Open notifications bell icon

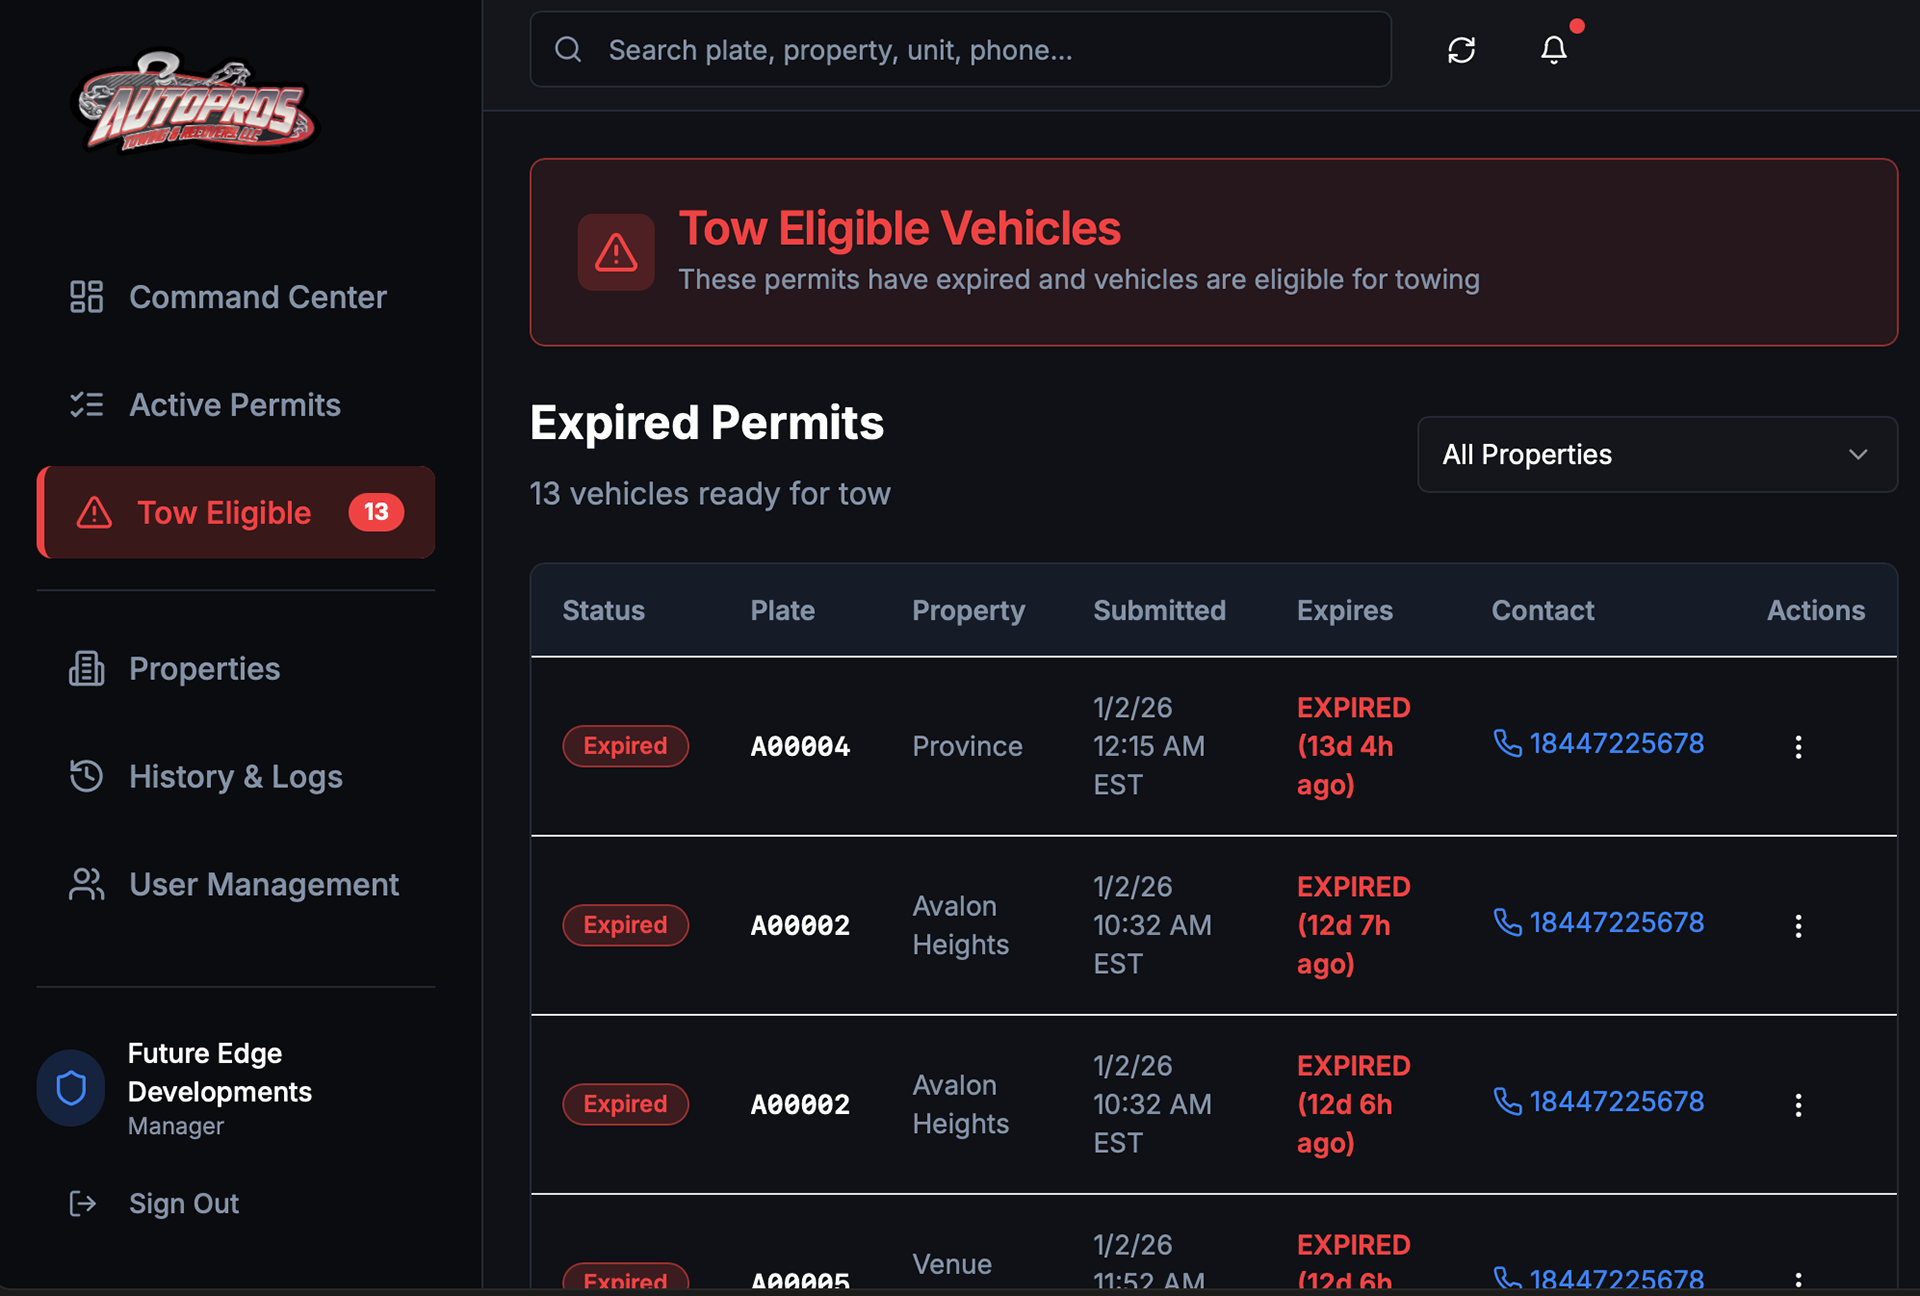(1553, 50)
